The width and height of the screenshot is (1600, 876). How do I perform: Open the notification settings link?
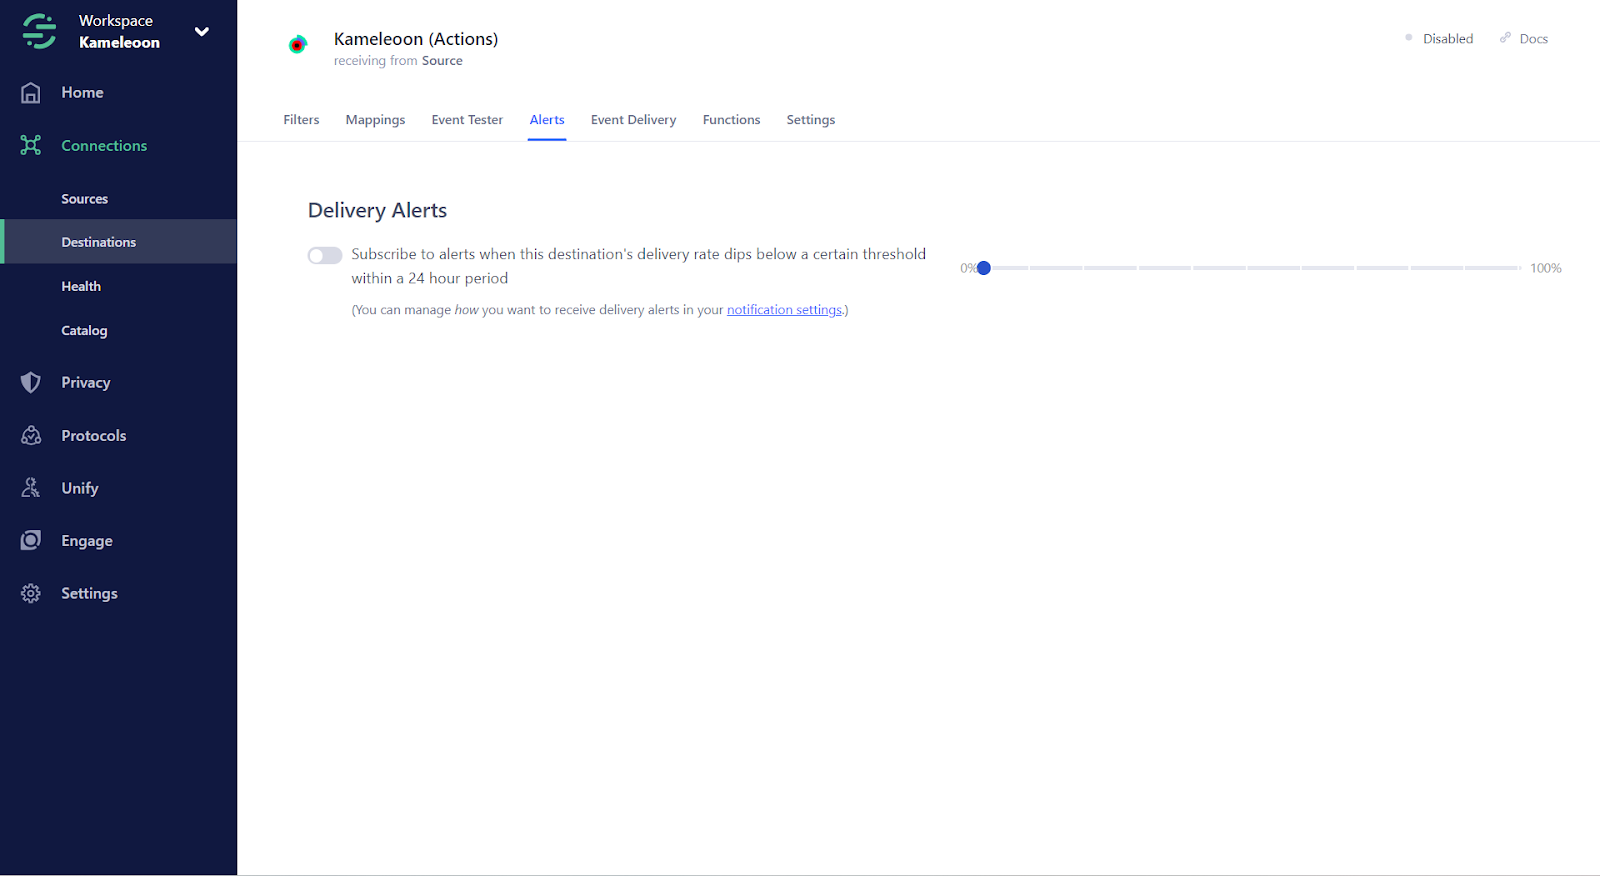(784, 310)
